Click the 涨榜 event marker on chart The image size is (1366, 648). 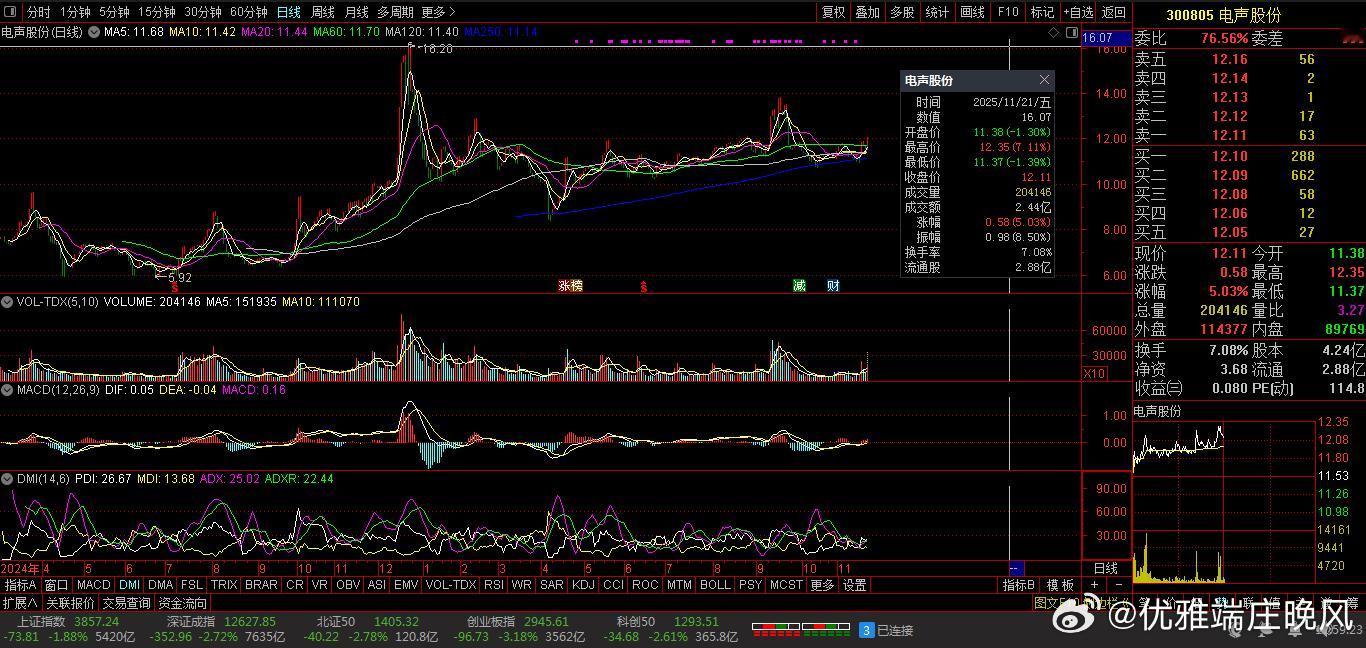(570, 286)
